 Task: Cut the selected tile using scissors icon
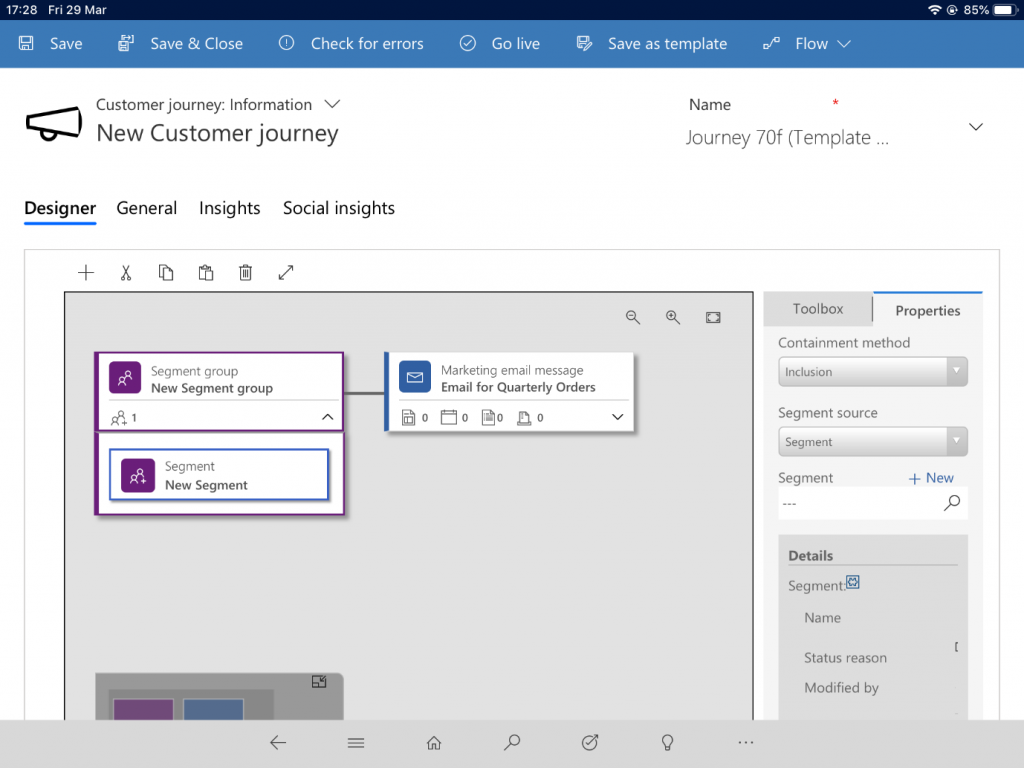click(x=126, y=272)
